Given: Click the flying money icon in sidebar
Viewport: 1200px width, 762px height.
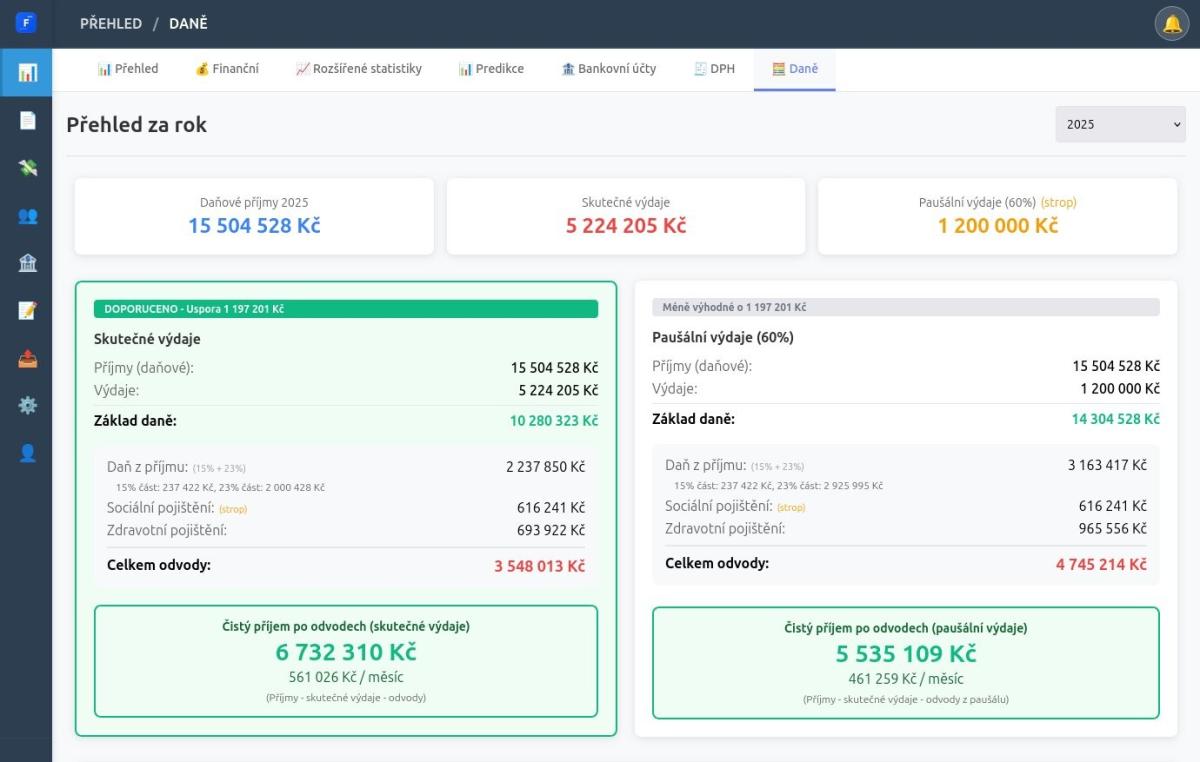Looking at the screenshot, I should click(27, 168).
